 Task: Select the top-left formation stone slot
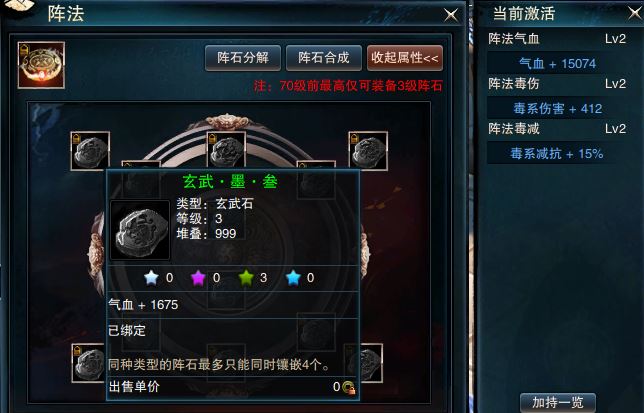(90, 151)
